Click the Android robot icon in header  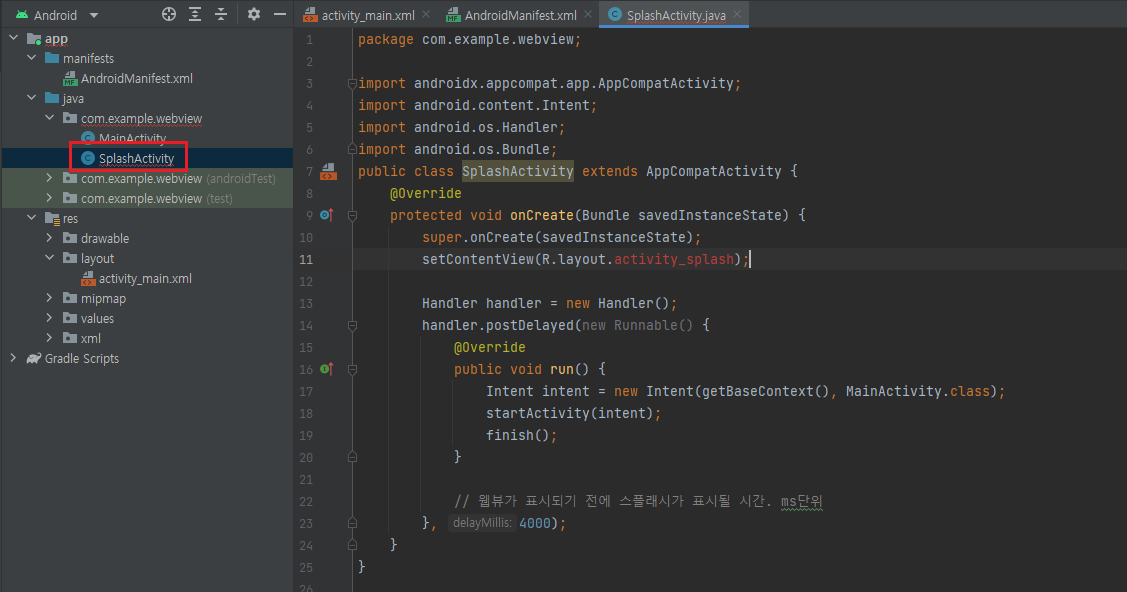point(22,14)
